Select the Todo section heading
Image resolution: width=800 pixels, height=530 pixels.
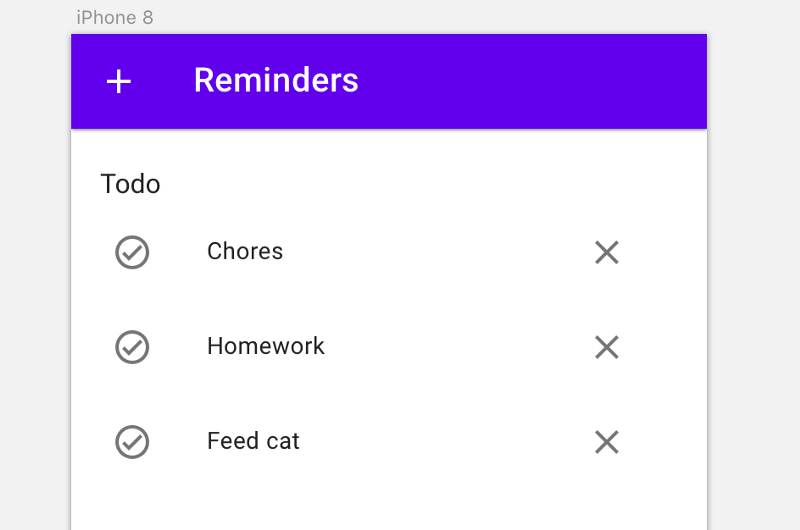click(x=131, y=184)
